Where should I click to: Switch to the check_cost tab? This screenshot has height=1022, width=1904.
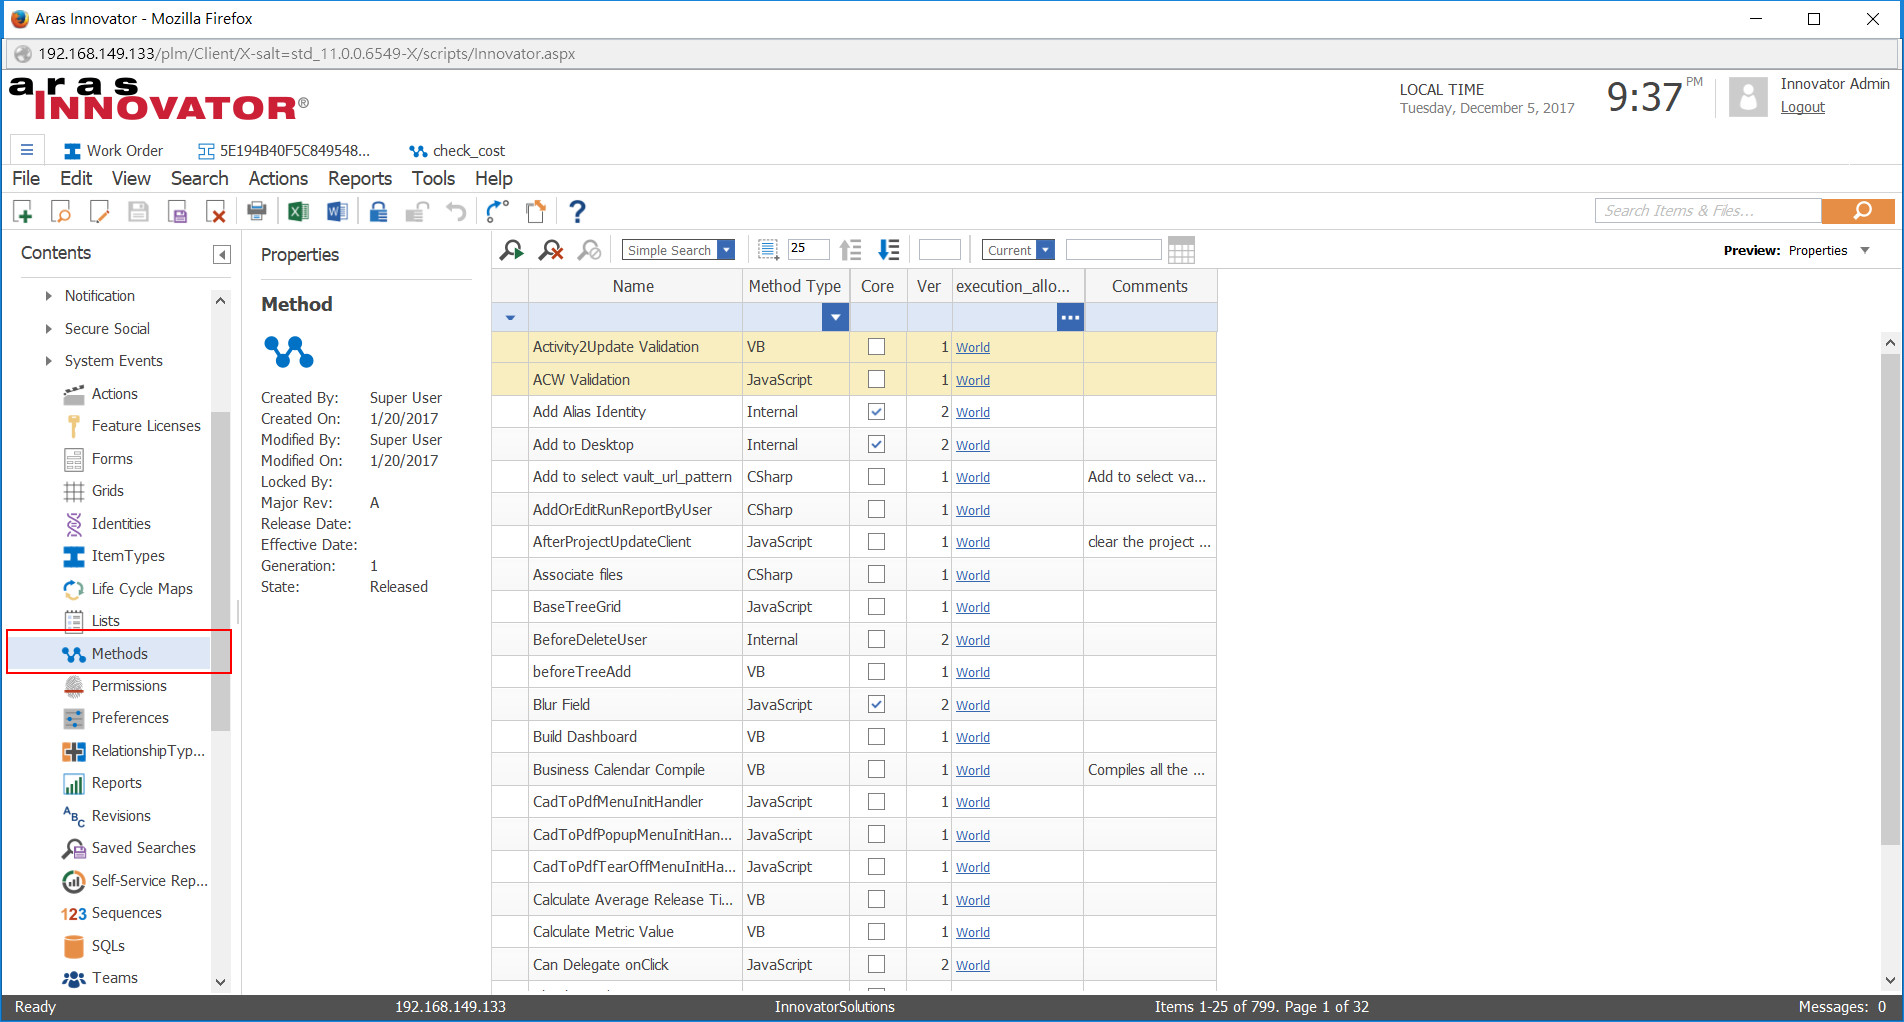click(457, 150)
